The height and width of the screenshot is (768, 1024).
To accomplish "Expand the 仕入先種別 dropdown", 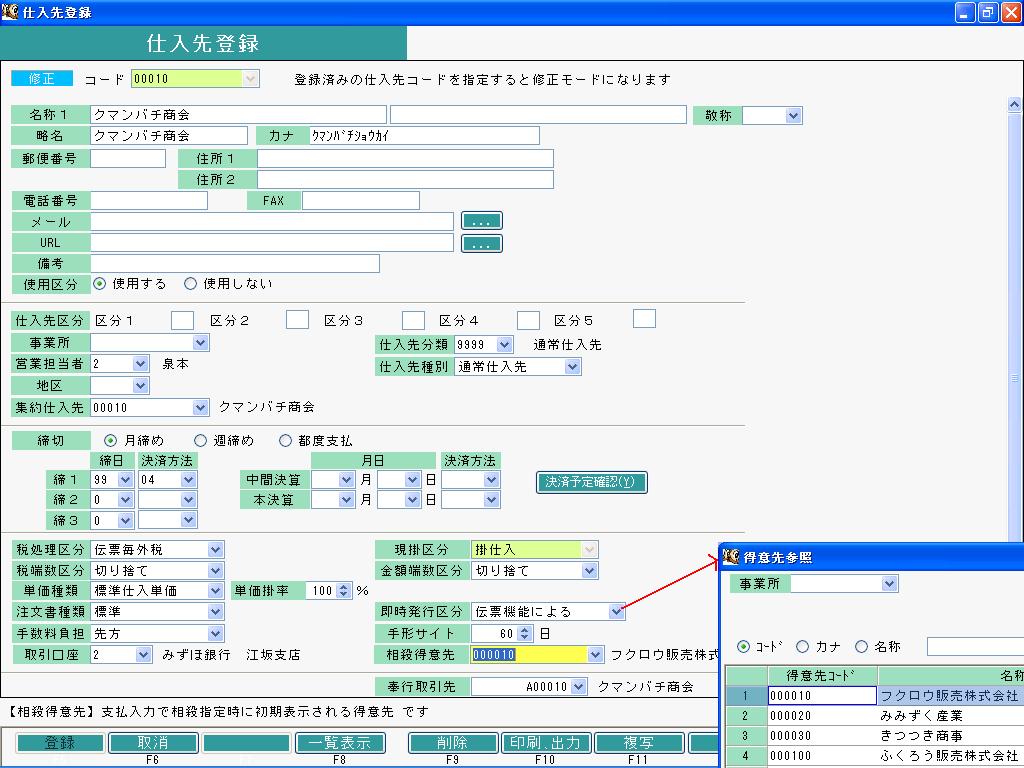I will 572,366.
